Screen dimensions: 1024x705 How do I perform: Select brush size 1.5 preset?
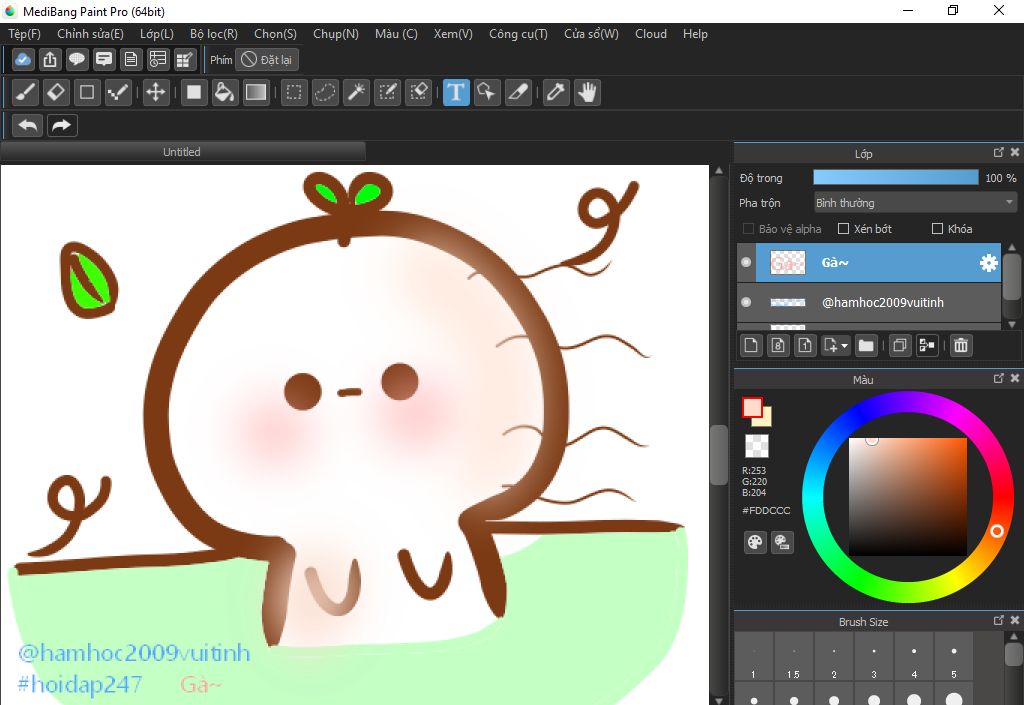pyautogui.click(x=793, y=657)
